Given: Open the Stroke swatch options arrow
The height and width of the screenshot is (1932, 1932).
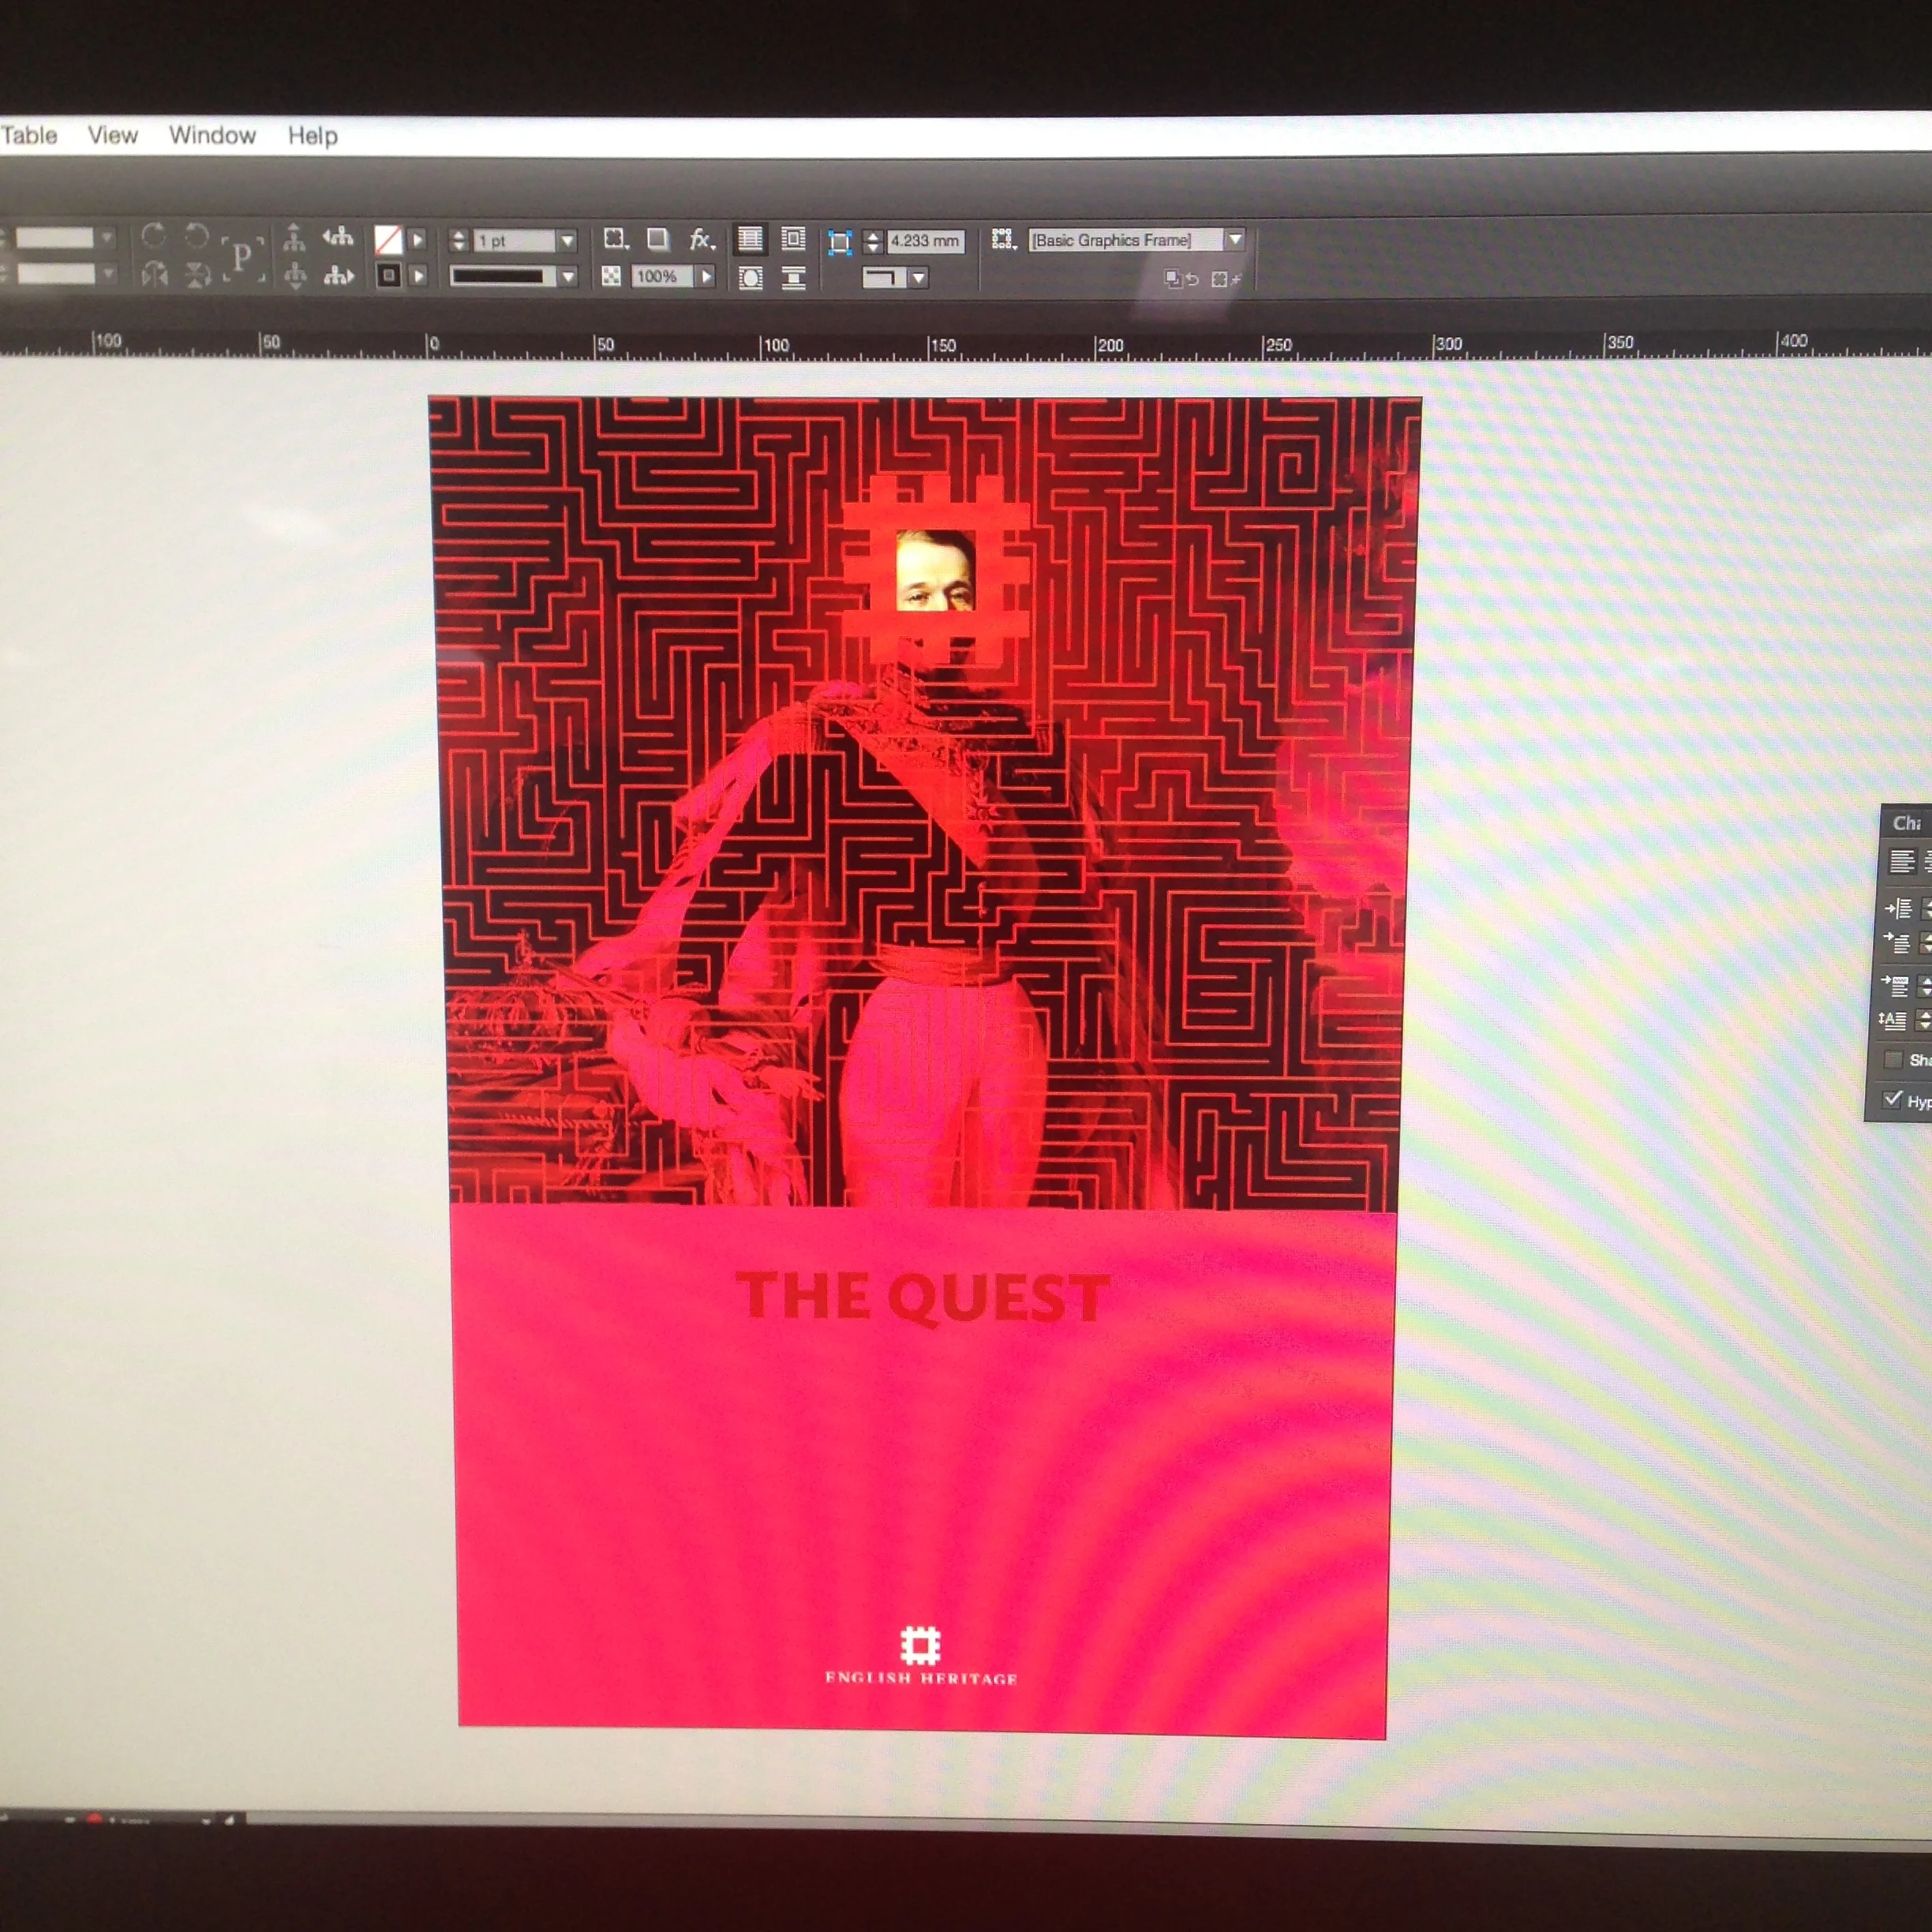Looking at the screenshot, I should (419, 276).
